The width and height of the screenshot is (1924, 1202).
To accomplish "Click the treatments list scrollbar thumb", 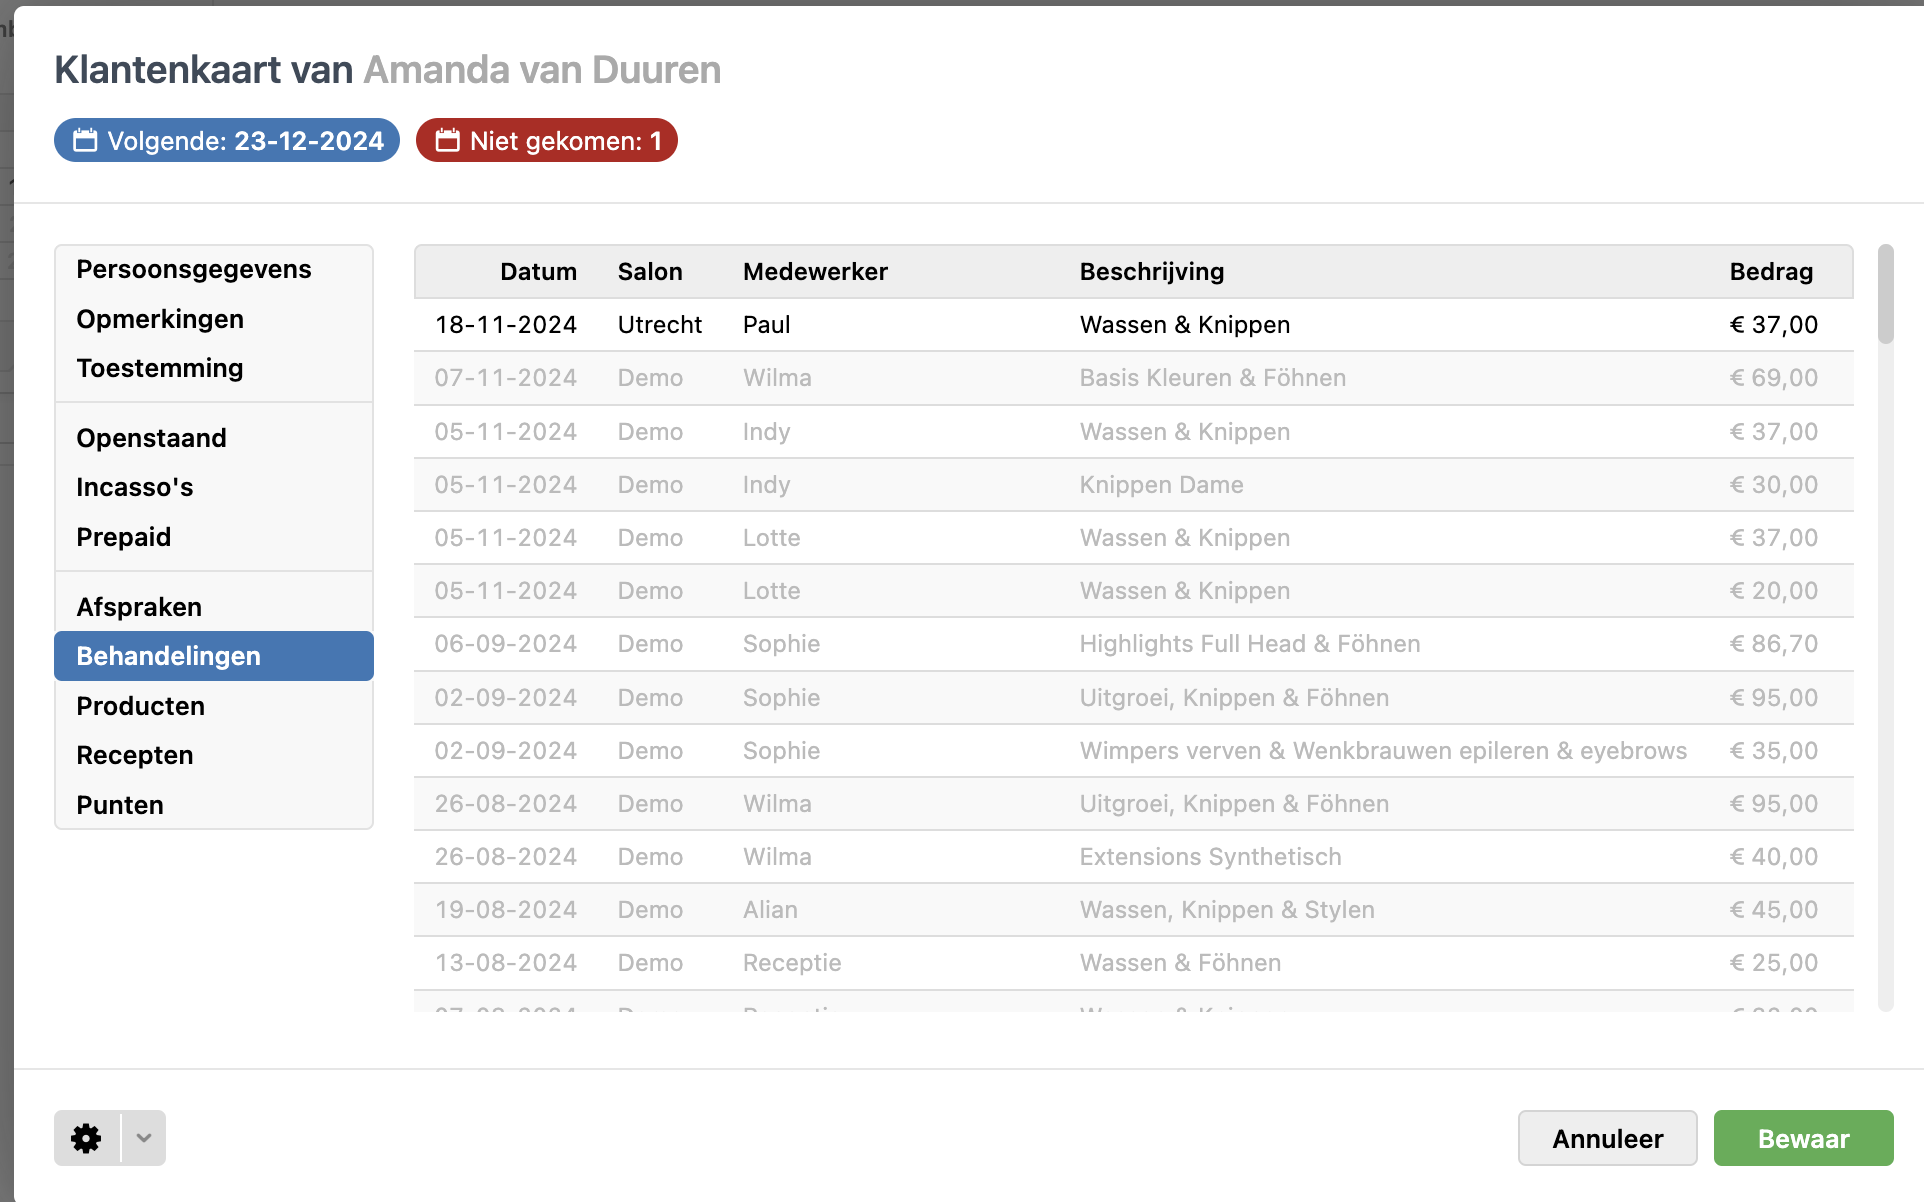I will [1885, 294].
